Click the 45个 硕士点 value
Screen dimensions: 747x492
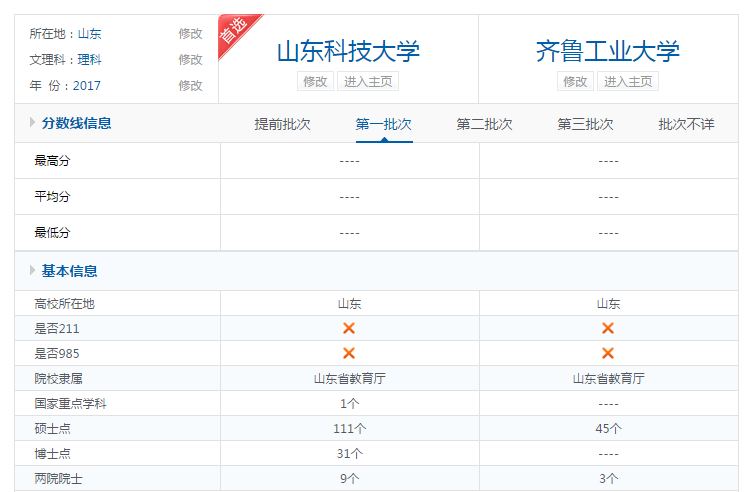click(x=608, y=429)
